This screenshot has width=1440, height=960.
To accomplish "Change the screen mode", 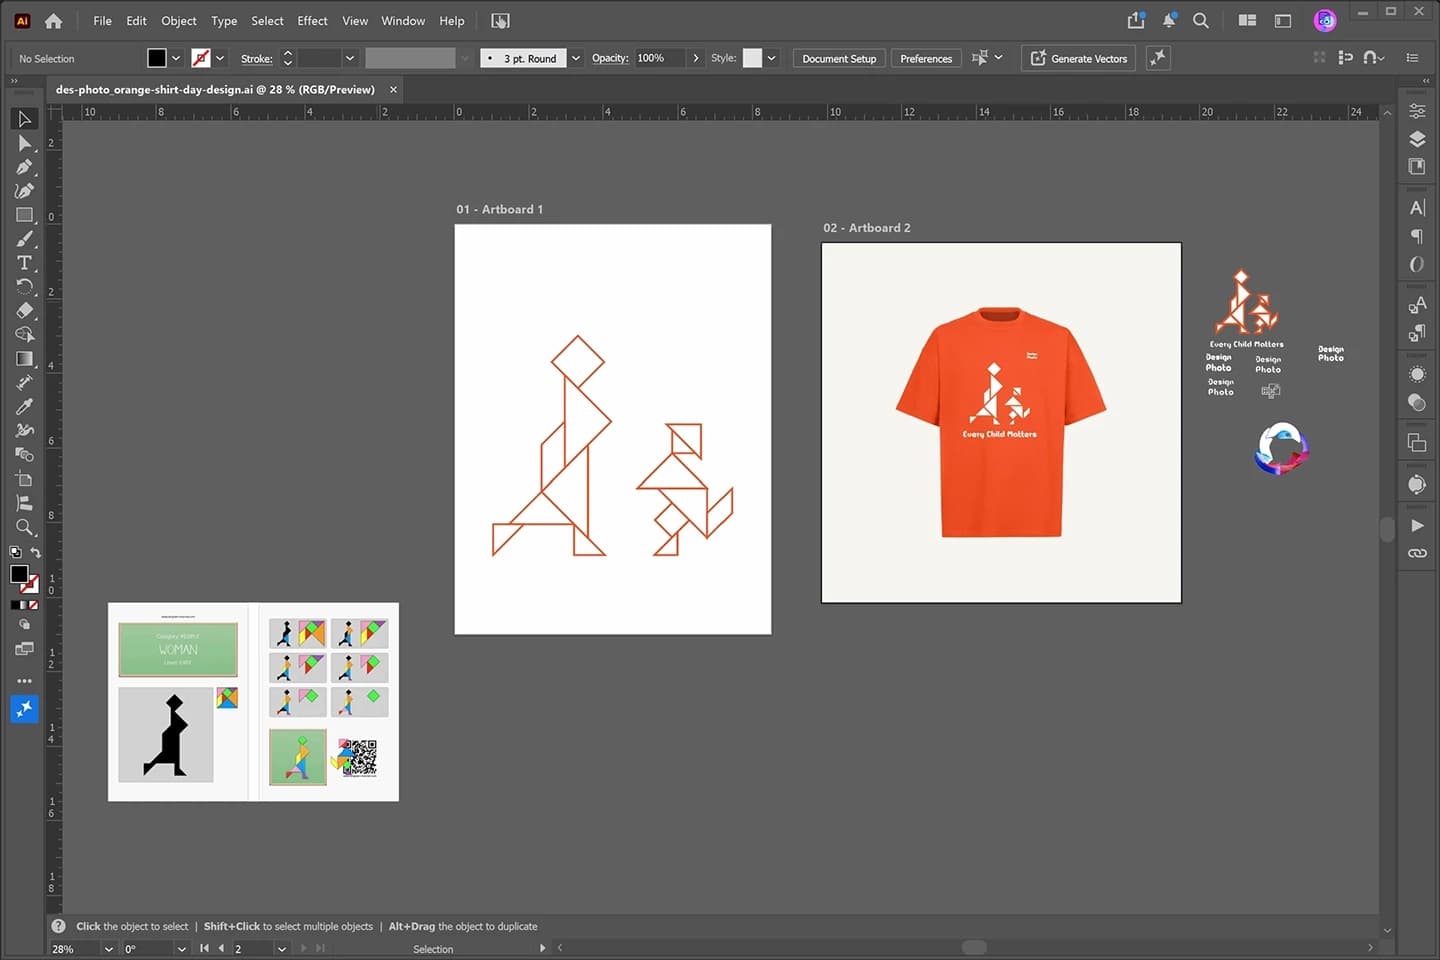I will 24,649.
